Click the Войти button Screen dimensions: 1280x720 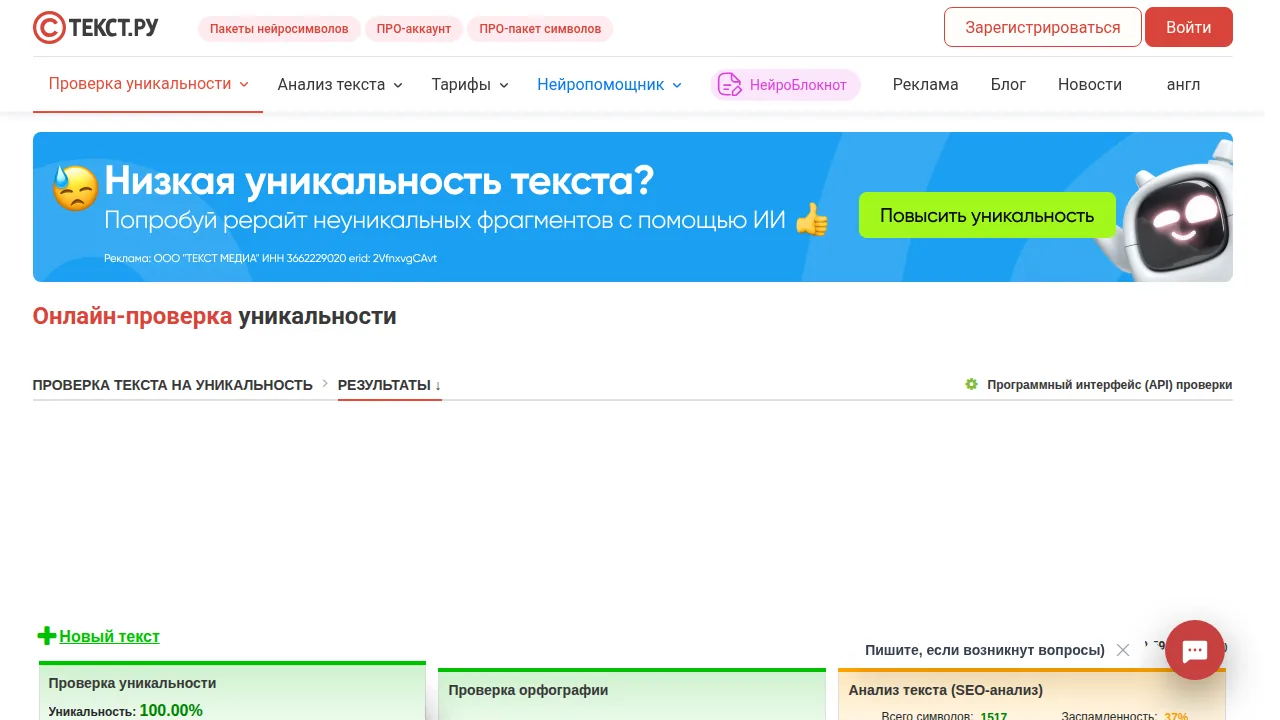point(1189,27)
